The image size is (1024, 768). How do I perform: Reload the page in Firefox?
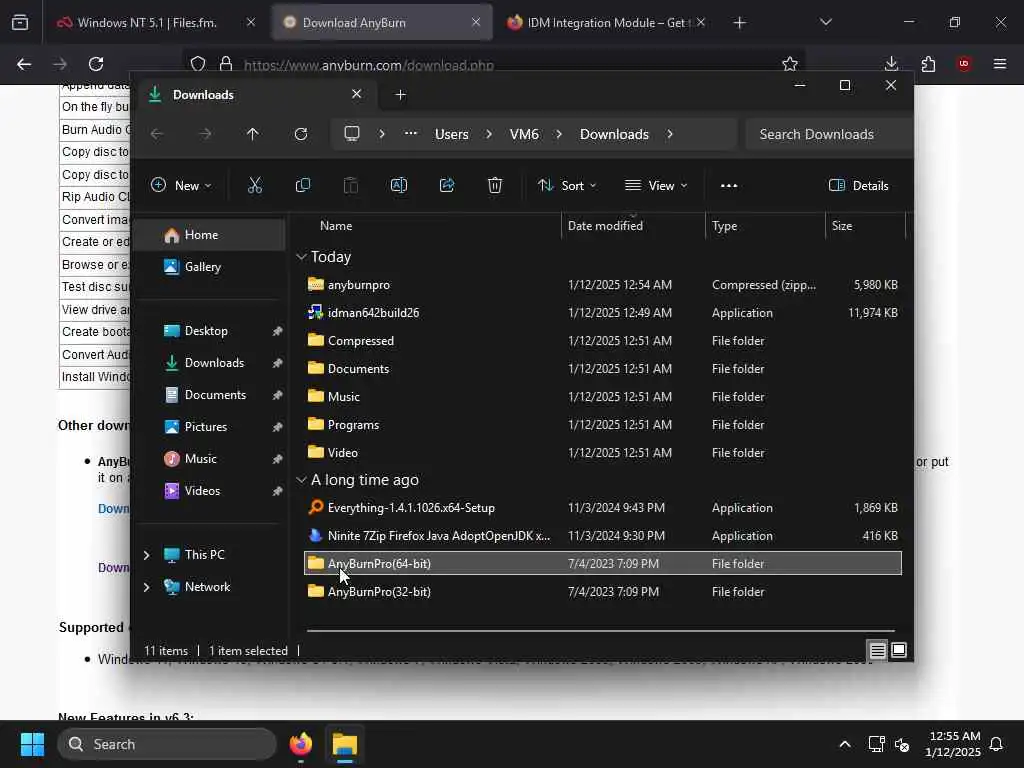point(96,64)
